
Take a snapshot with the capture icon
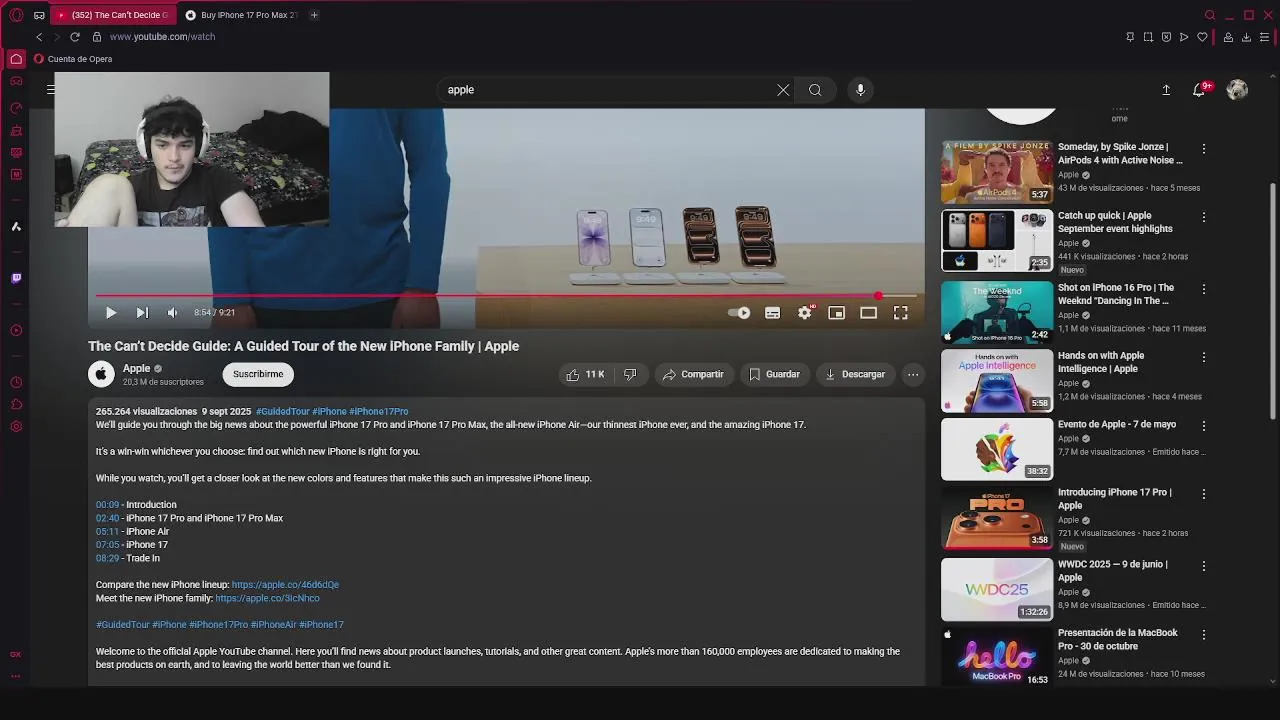point(1148,37)
